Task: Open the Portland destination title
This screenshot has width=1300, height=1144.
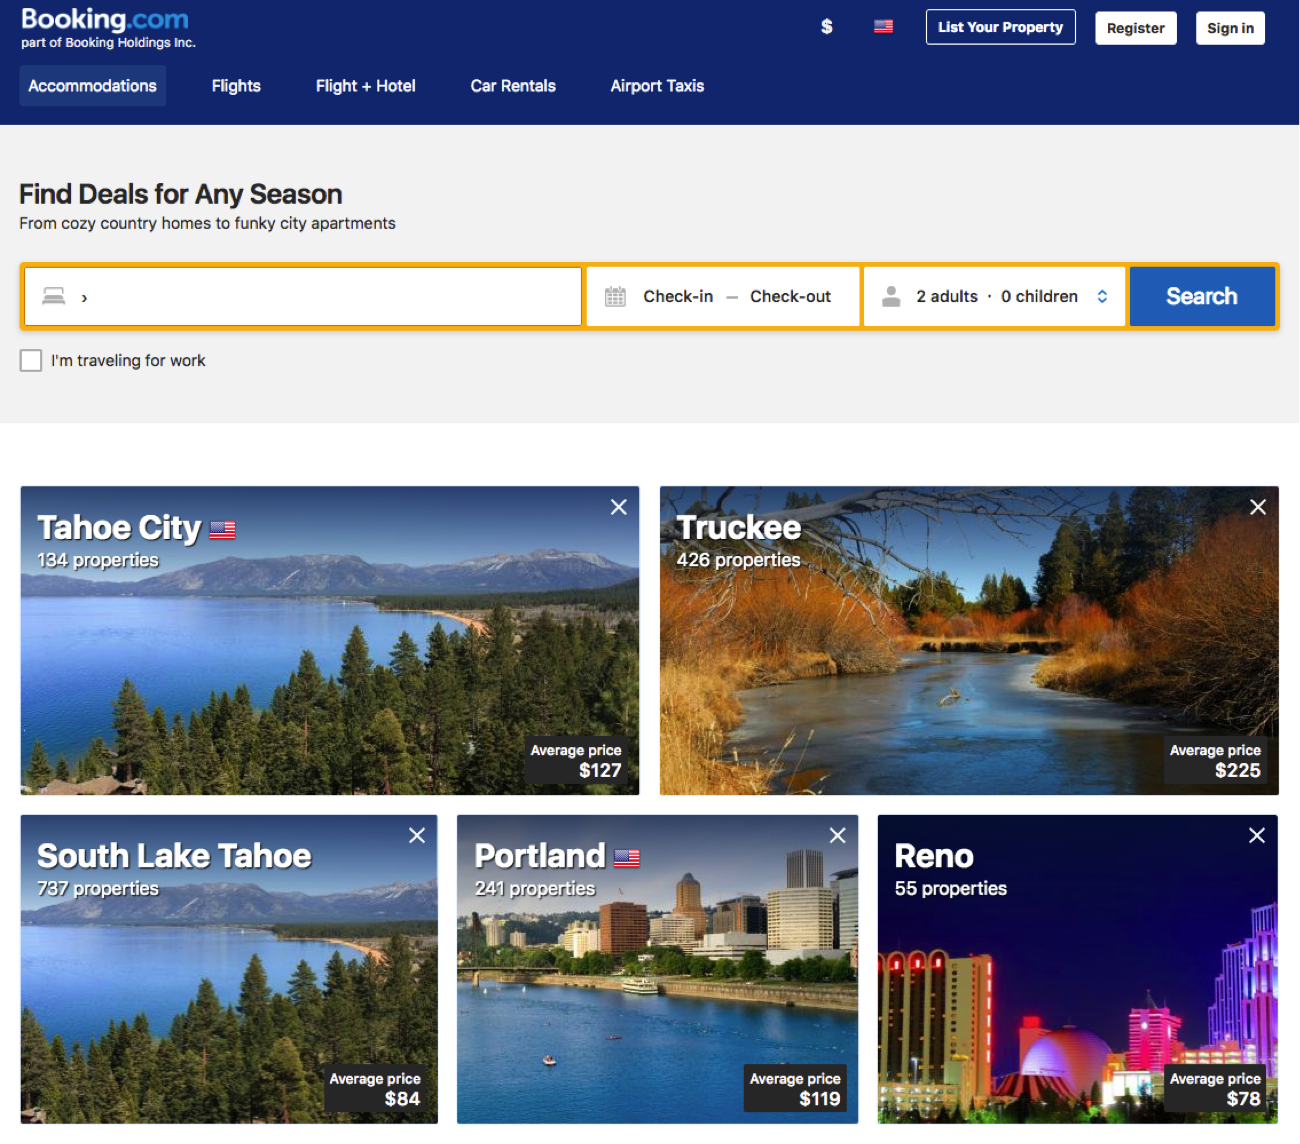Action: [x=539, y=856]
